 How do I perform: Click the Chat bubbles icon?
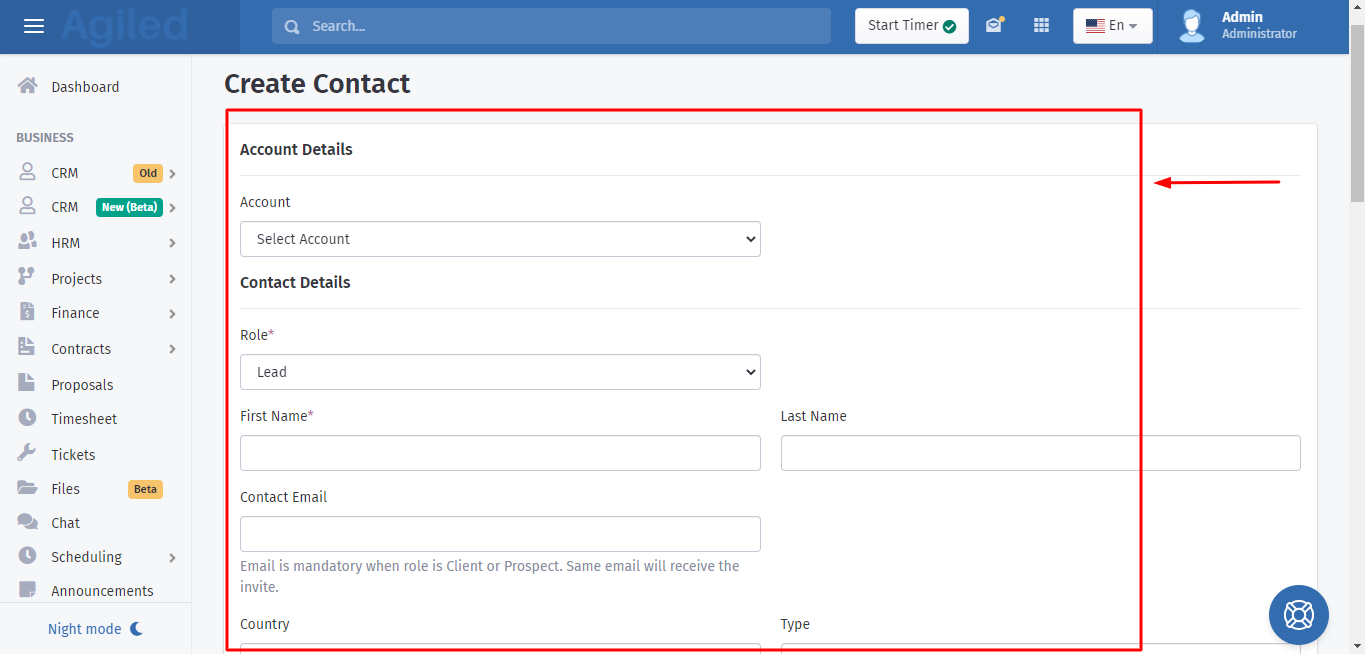[28, 522]
